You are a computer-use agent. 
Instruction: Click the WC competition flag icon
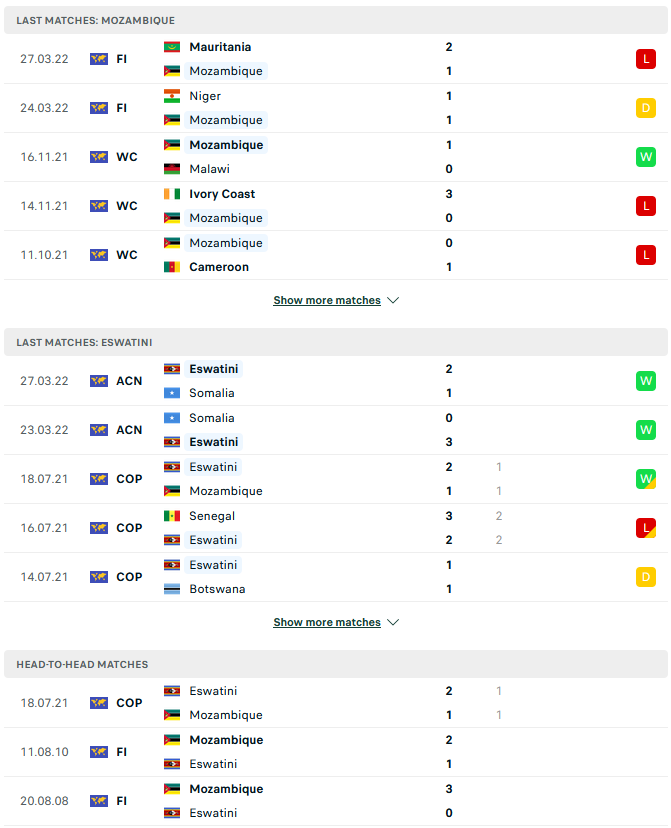click(x=98, y=157)
